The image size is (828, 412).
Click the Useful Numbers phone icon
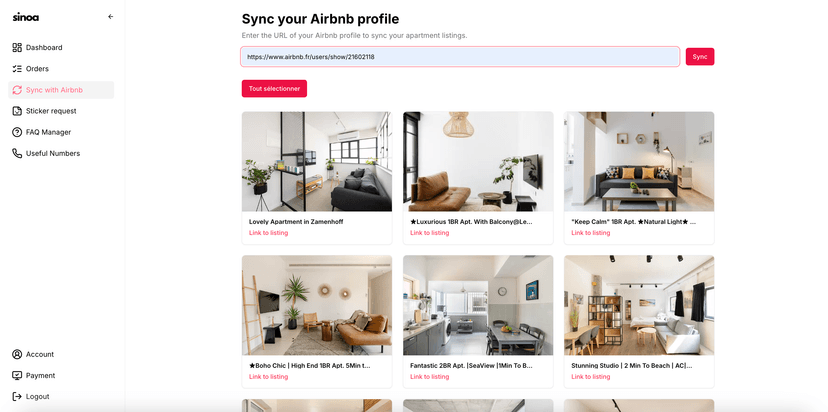point(17,153)
